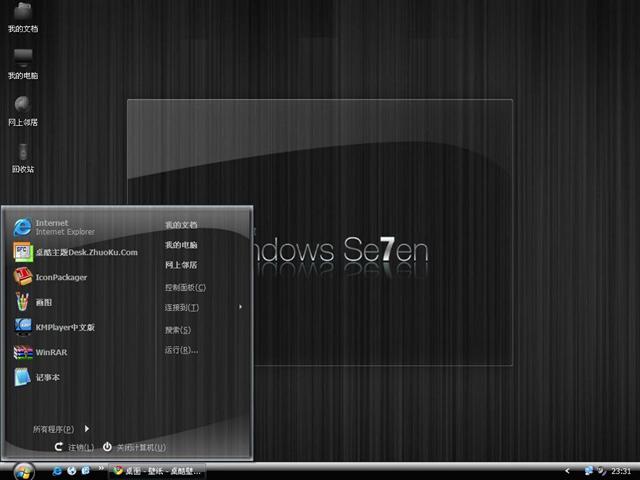The image size is (640, 480).
Task: Expand 所有程序(P) all programs
Action: tap(61, 429)
